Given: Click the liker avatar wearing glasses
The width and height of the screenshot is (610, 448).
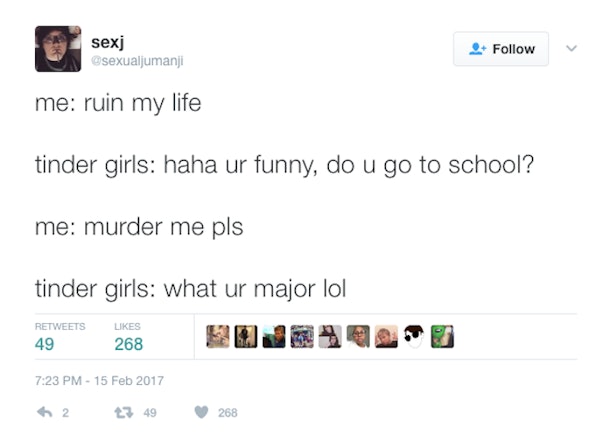Looking at the screenshot, I should click(358, 336).
